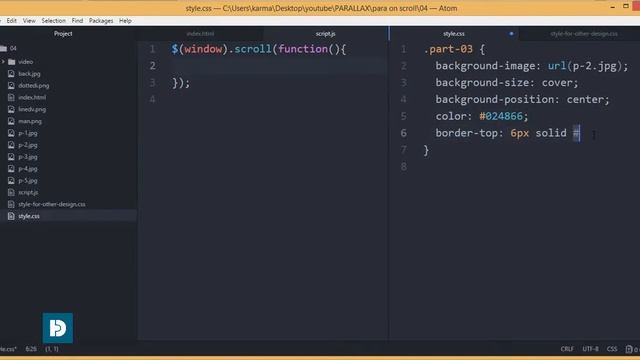The image size is (640, 360).
Task: Click the p-2.jpg image file icon
Action: tap(11, 144)
